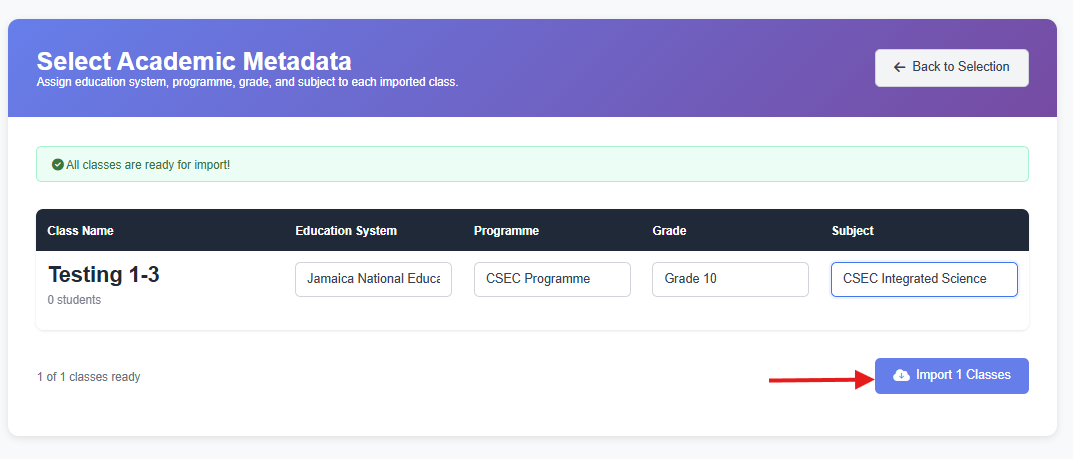Click the Programme column header
This screenshot has width=1073, height=459.
coord(506,231)
